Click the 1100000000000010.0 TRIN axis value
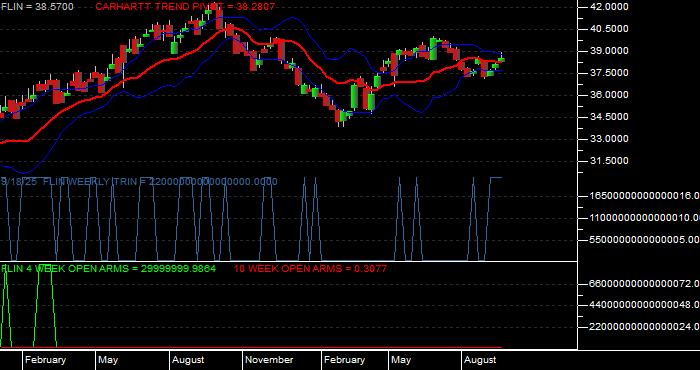Screen dimensions: 700x370 point(645,217)
